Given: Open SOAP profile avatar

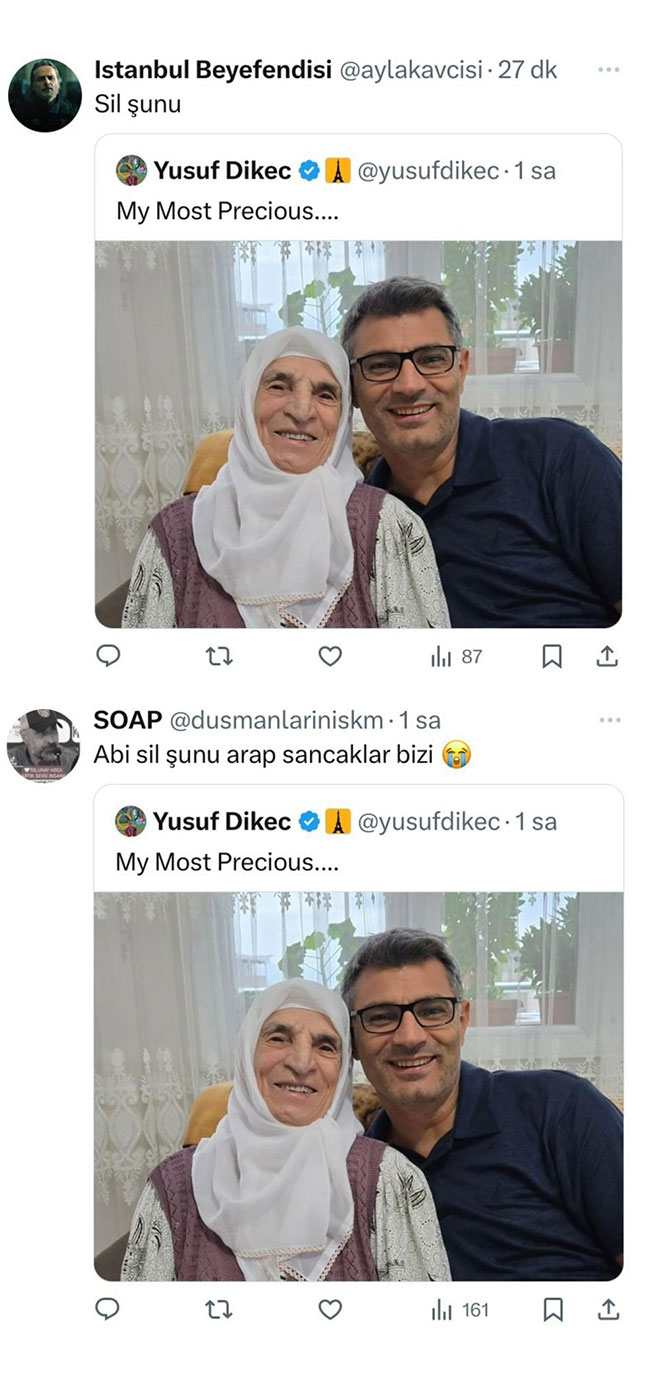Looking at the screenshot, I should (x=43, y=745).
